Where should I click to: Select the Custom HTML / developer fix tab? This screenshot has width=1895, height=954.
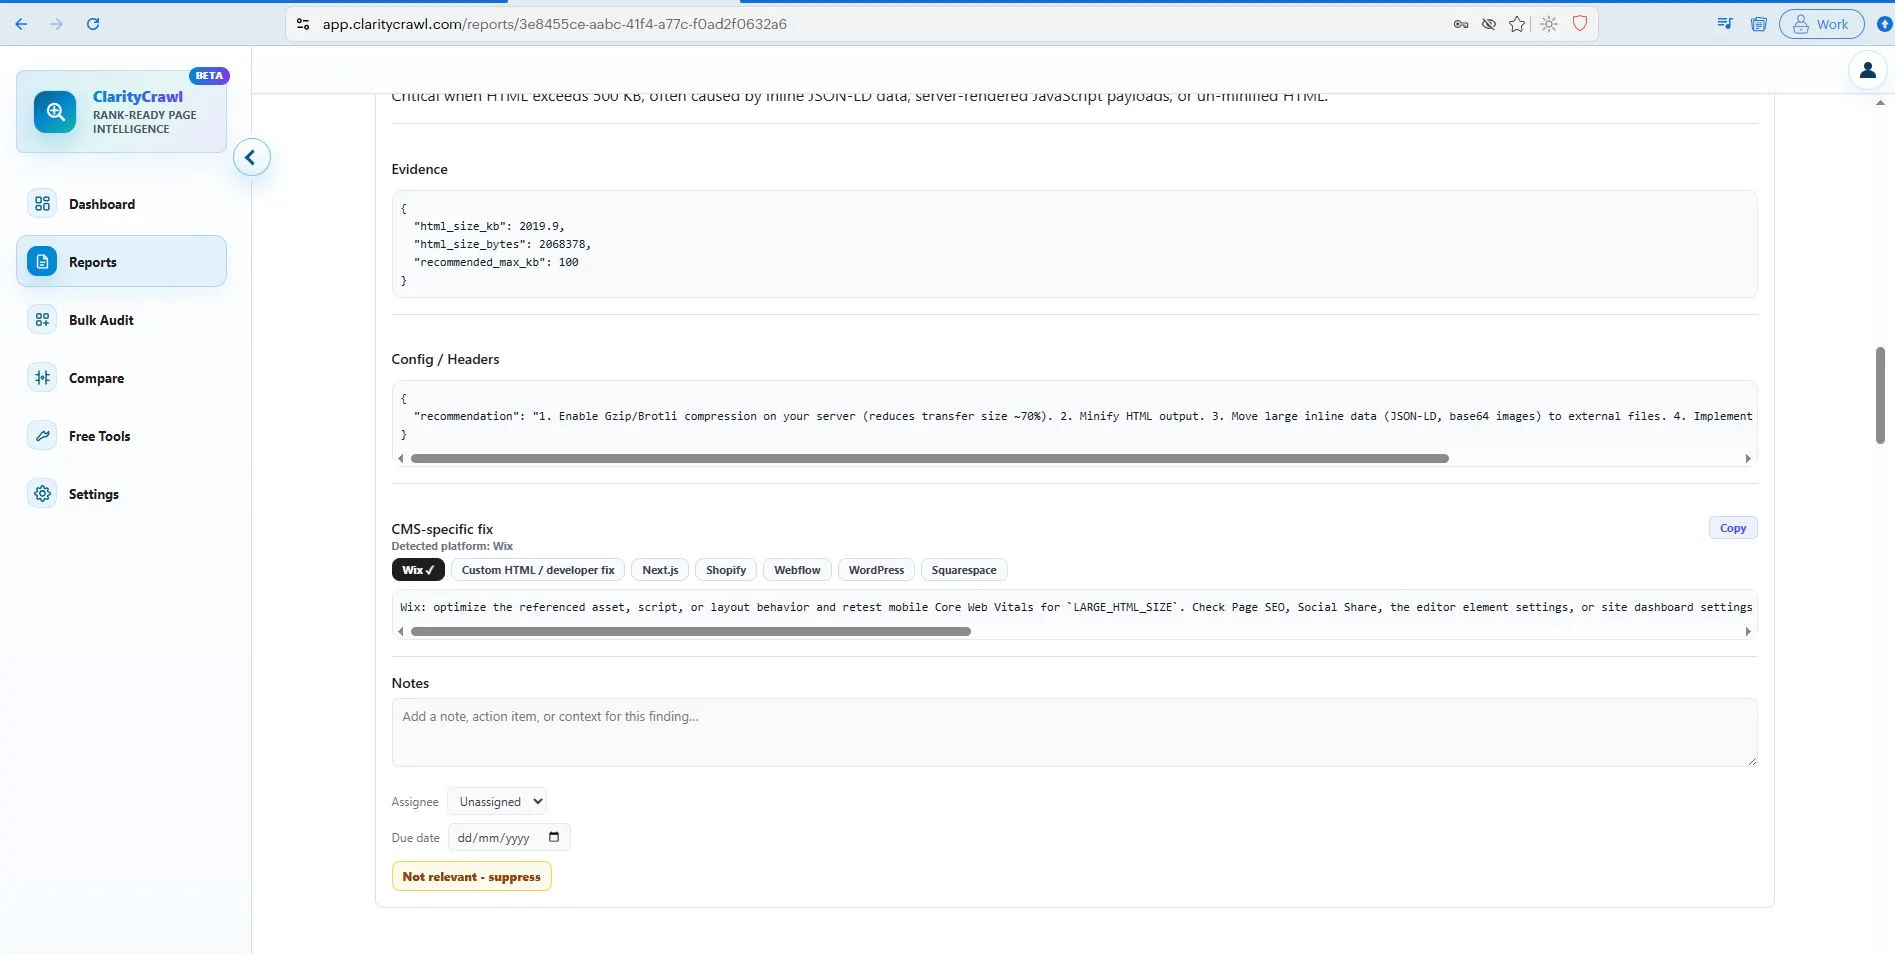(538, 570)
